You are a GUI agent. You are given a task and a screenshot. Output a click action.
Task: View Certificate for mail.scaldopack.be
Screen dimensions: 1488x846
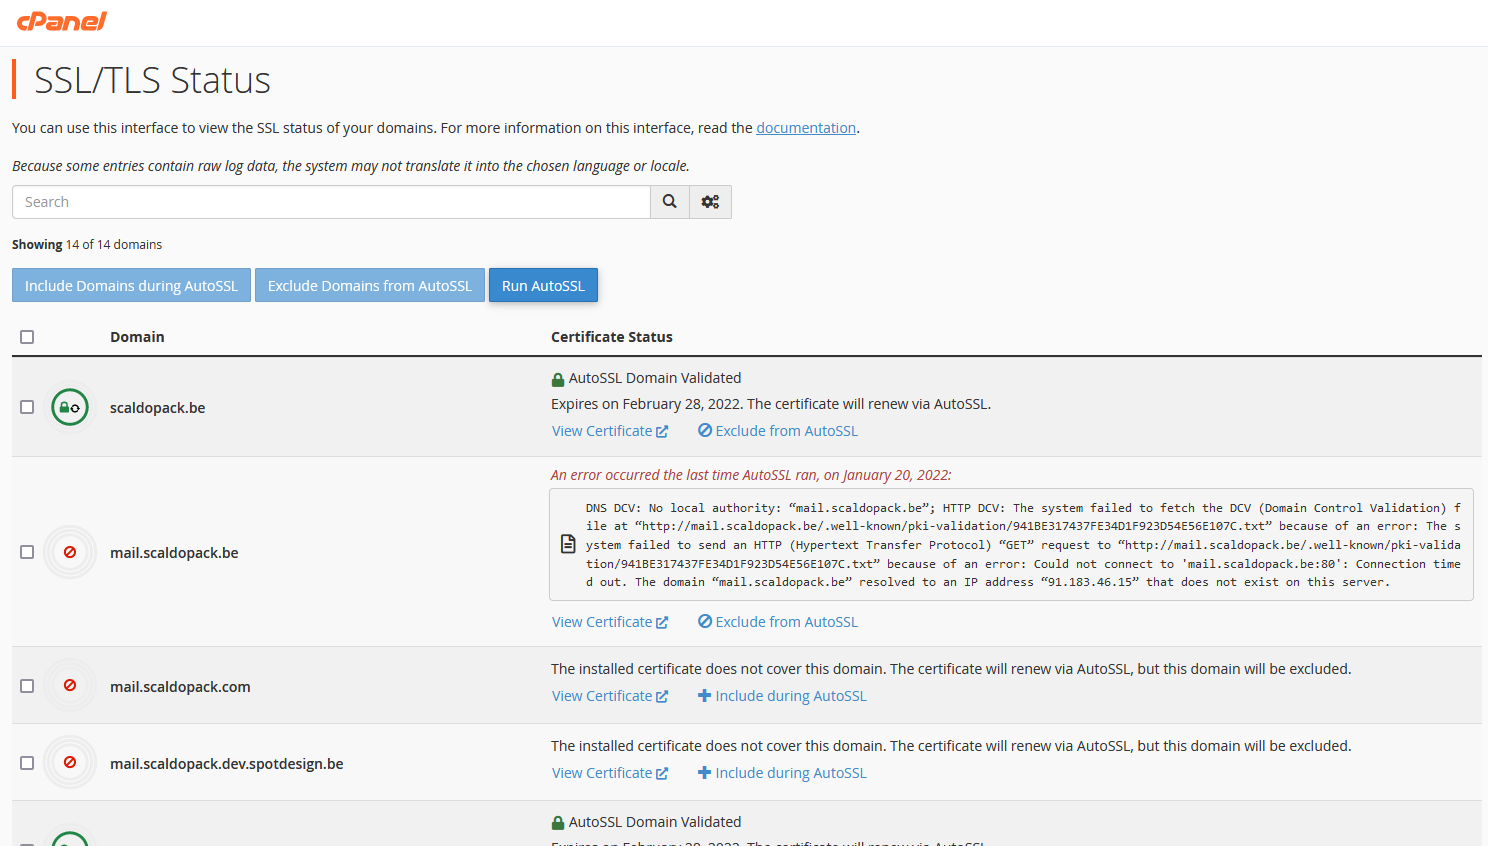point(610,622)
